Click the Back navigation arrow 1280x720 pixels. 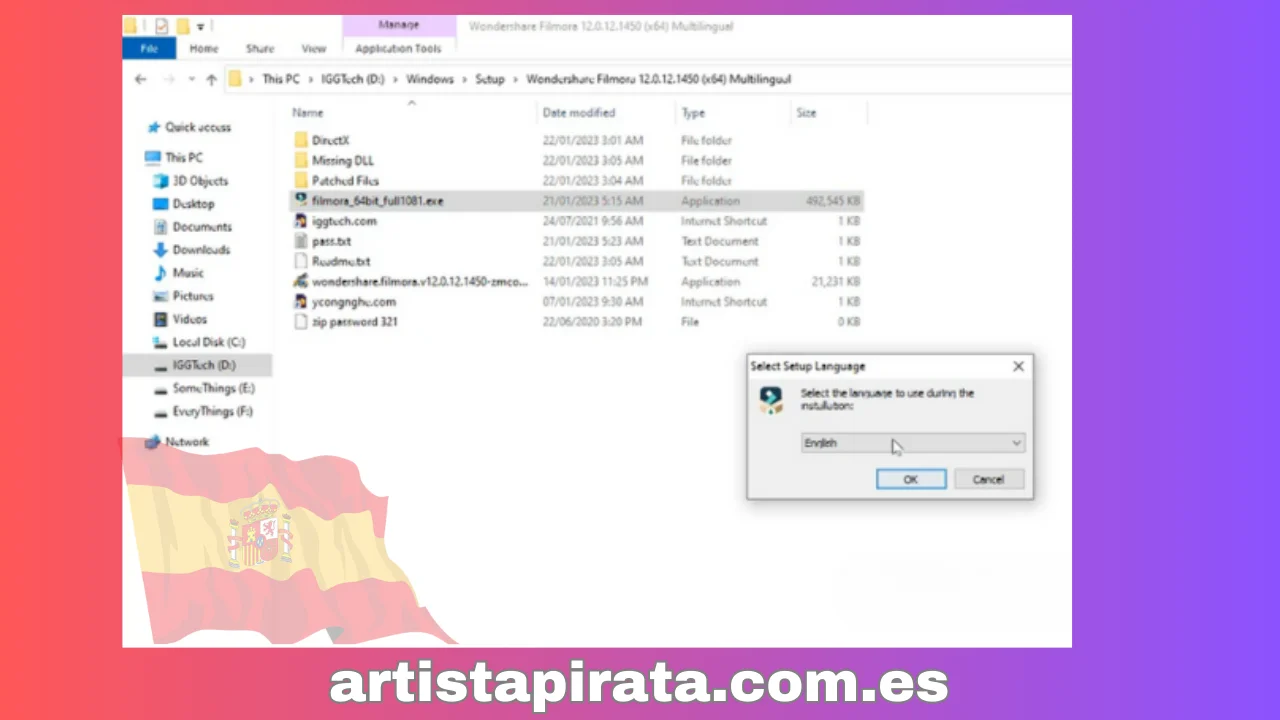pyautogui.click(x=141, y=79)
